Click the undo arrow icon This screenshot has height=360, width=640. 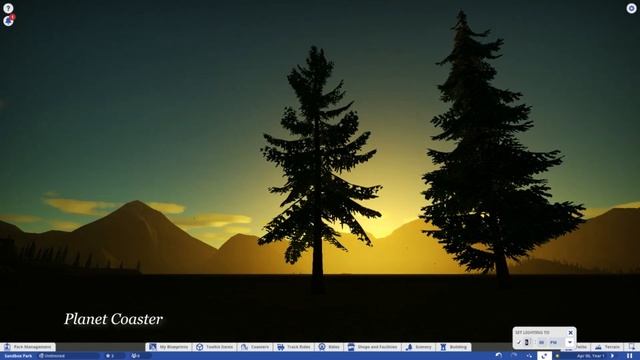pos(498,356)
